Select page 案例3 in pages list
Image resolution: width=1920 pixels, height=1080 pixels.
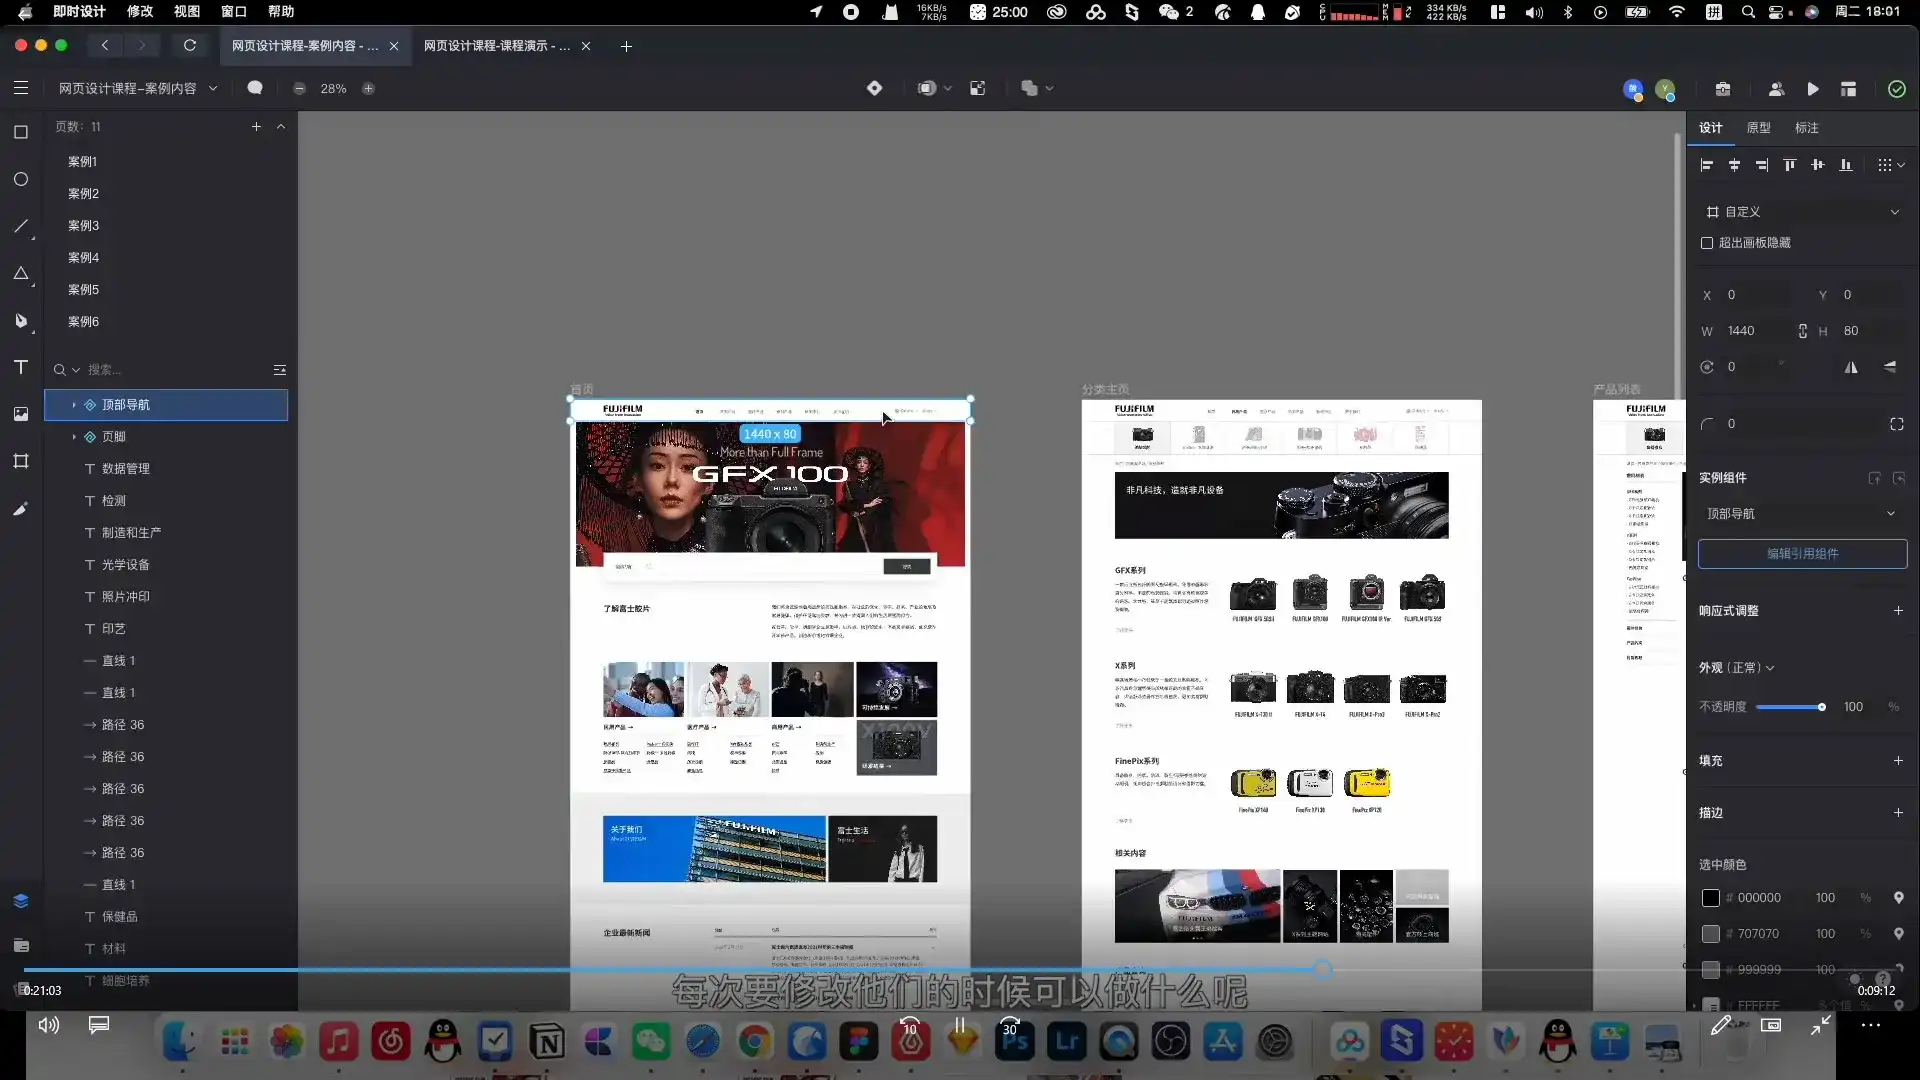tap(83, 225)
